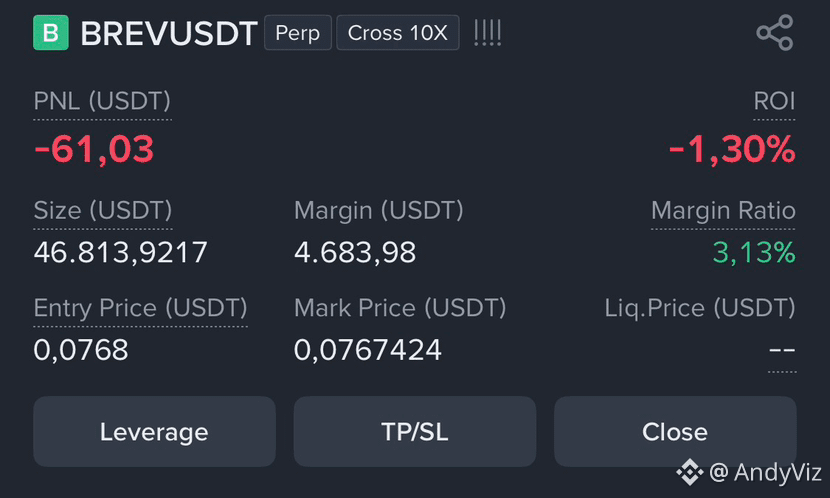Tap the @ AndyViz username watermark
The width and height of the screenshot is (830, 498).
(x=765, y=472)
